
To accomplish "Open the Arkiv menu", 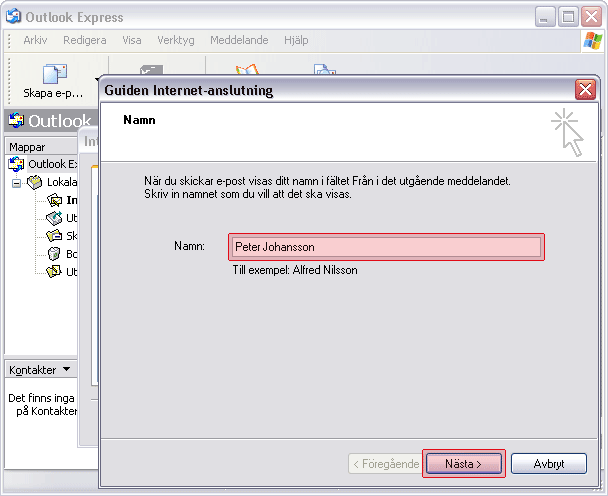I will (35, 40).
